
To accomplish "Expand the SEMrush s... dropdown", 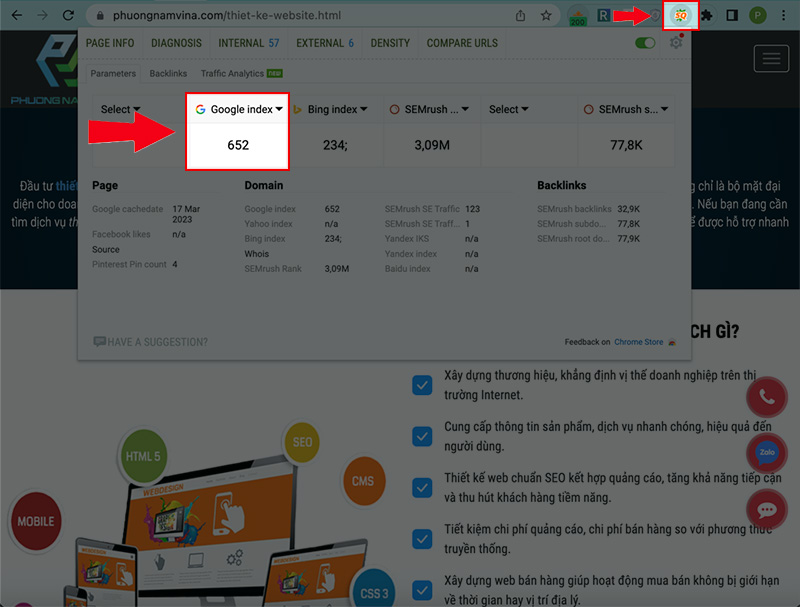I will click(x=626, y=109).
